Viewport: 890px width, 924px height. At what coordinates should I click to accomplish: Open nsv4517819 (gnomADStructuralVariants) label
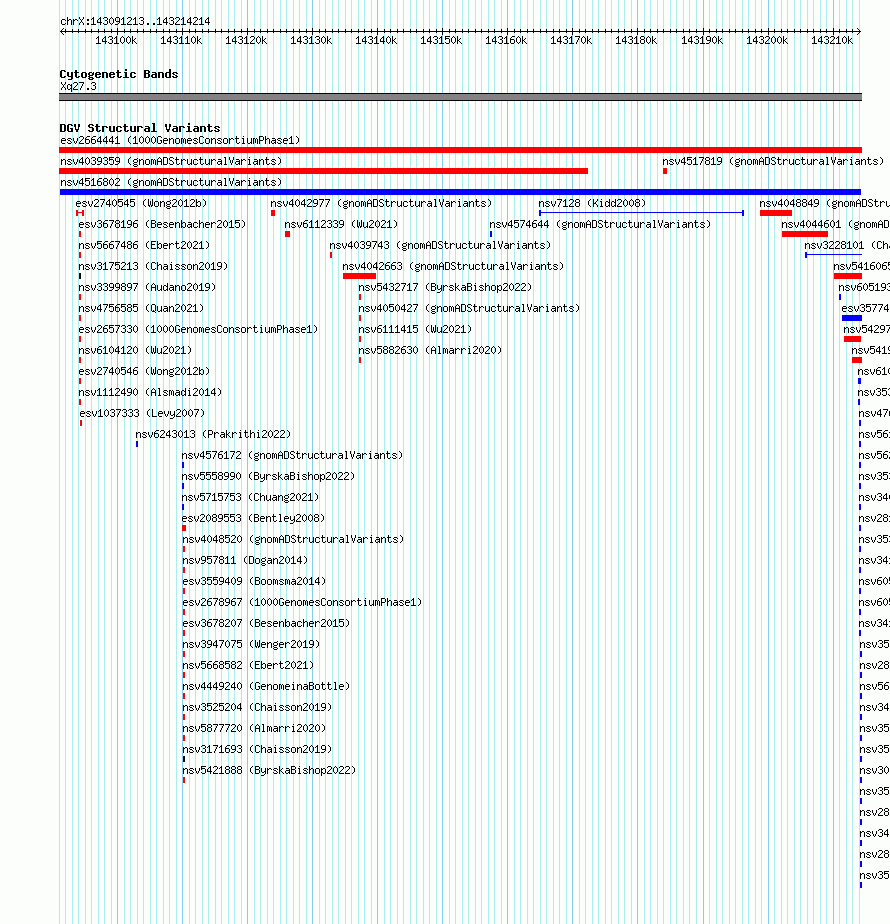[x=773, y=161]
